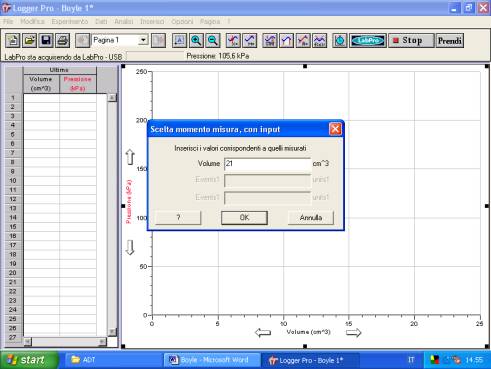
Task: Open file using the folder icon
Action: 29,41
